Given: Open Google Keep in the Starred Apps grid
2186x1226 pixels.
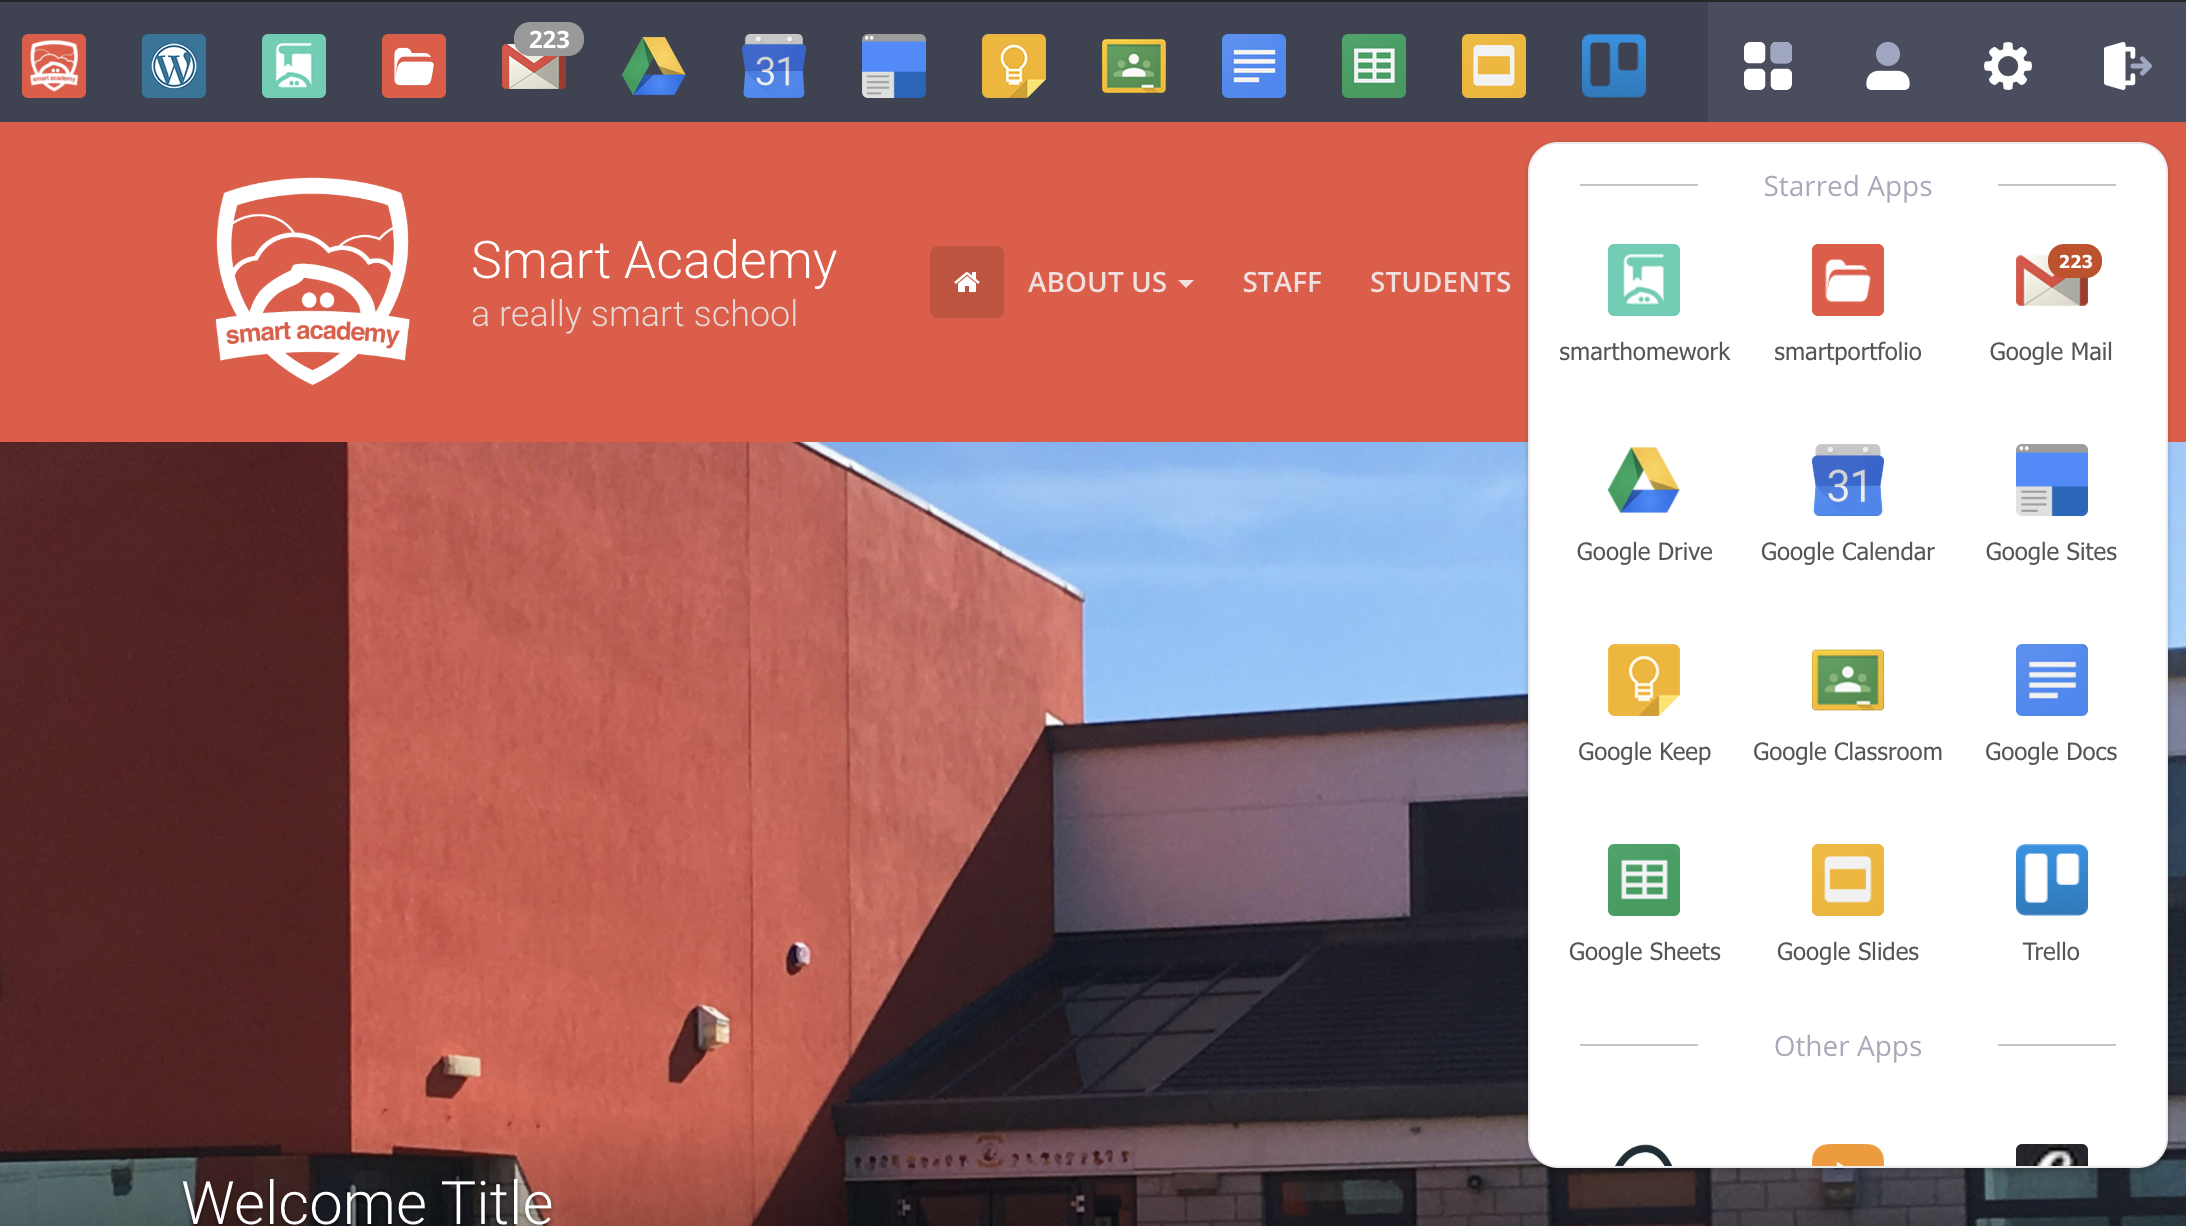Looking at the screenshot, I should click(x=1643, y=681).
